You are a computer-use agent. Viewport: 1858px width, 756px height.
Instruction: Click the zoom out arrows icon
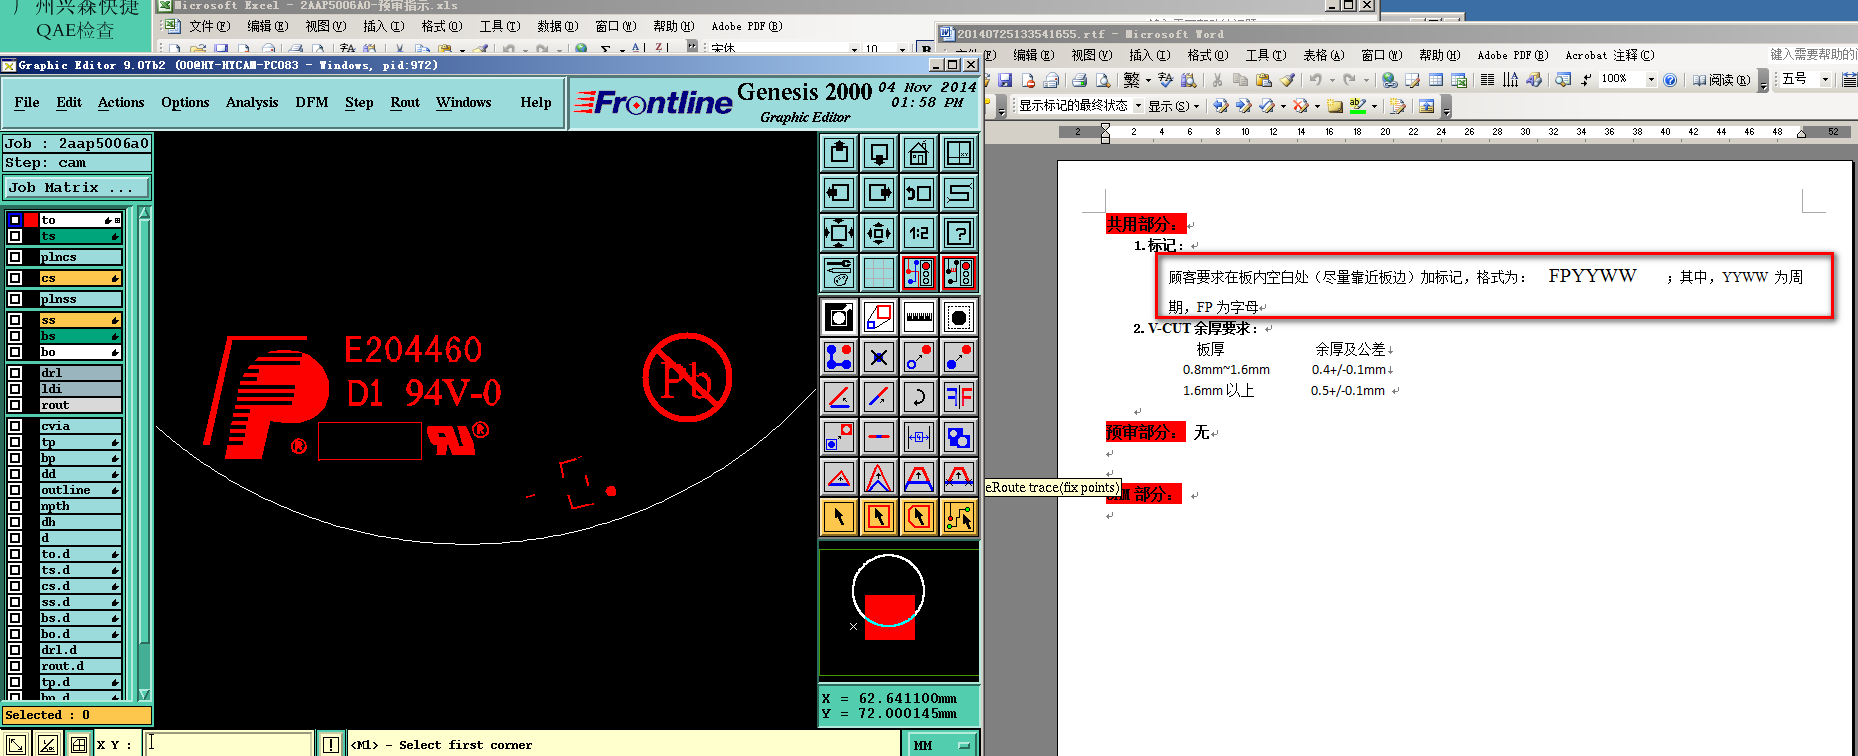[x=879, y=233]
